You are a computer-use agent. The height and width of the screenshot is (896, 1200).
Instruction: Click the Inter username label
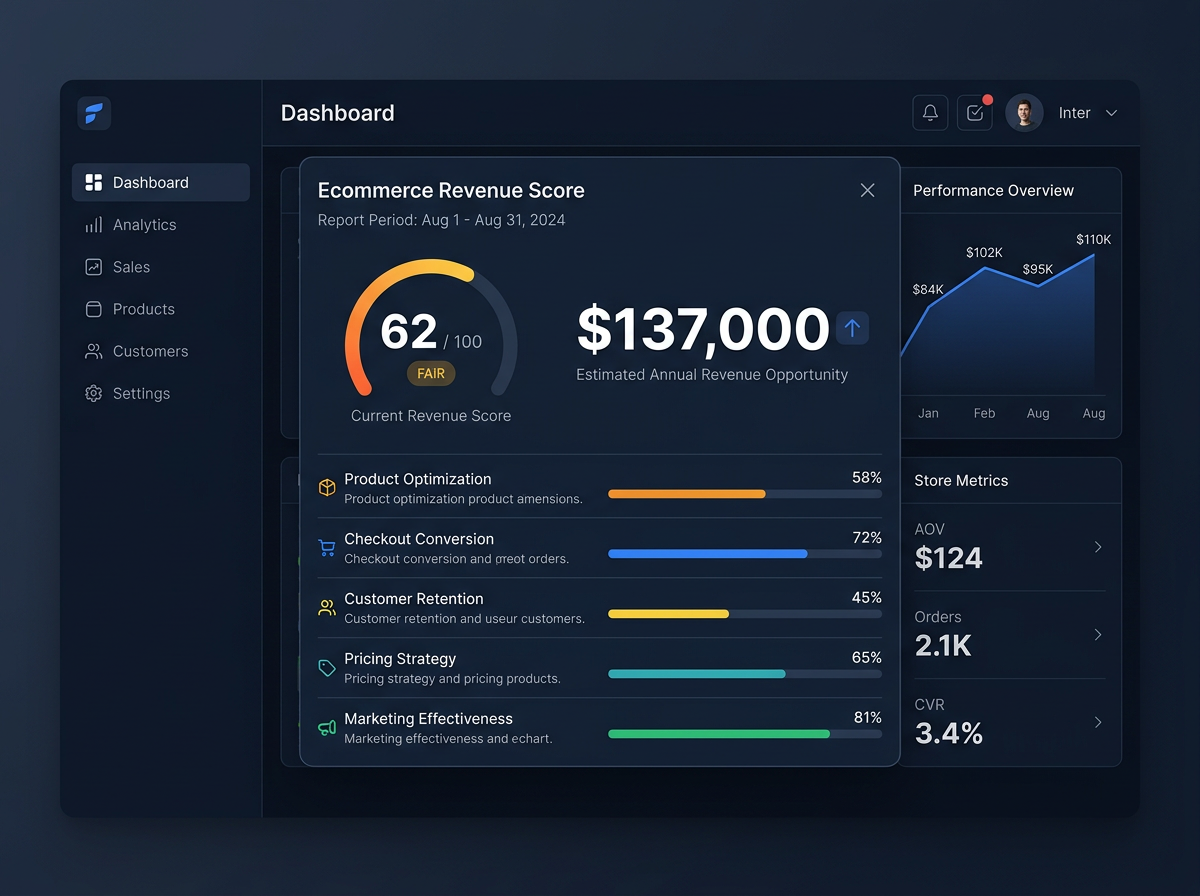[x=1074, y=113]
